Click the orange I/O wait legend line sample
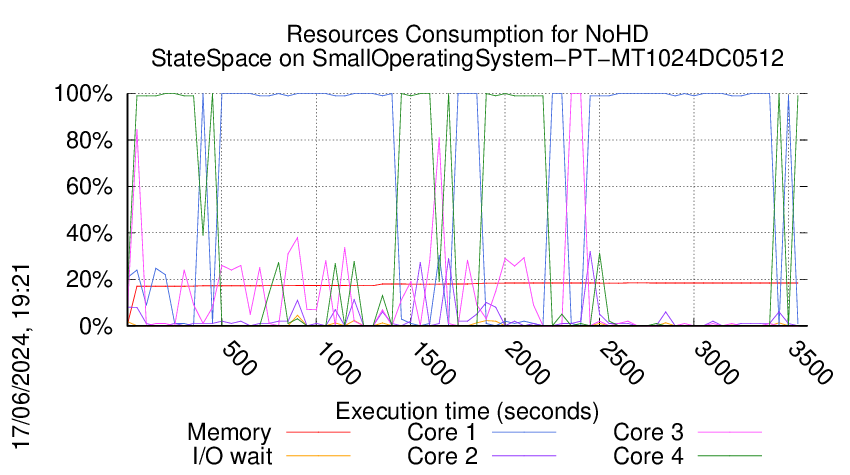The width and height of the screenshot is (850, 475). coord(318,456)
